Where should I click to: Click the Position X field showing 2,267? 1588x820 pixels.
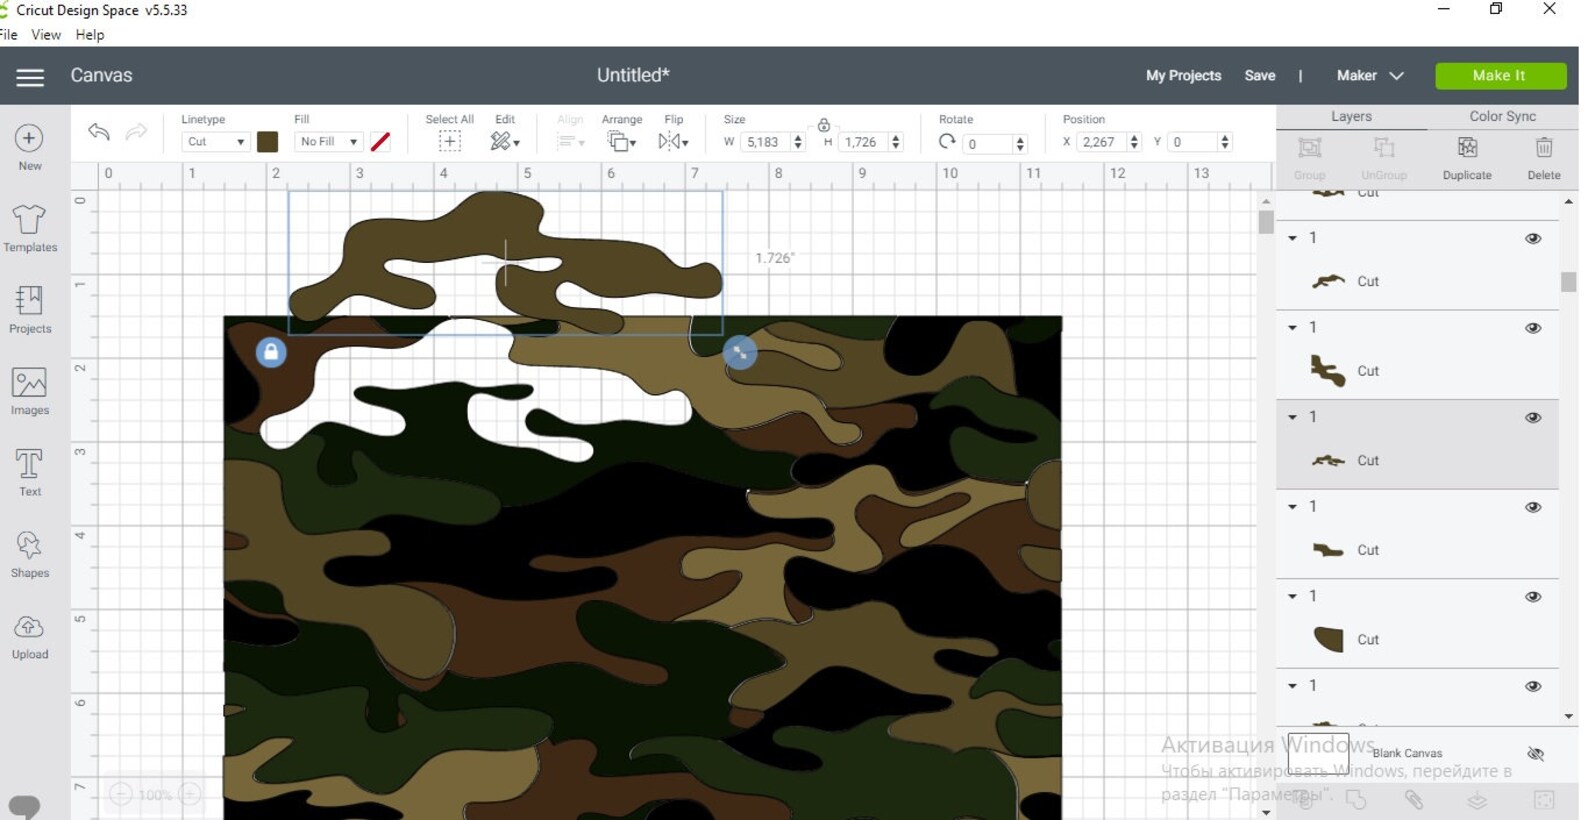click(1101, 142)
